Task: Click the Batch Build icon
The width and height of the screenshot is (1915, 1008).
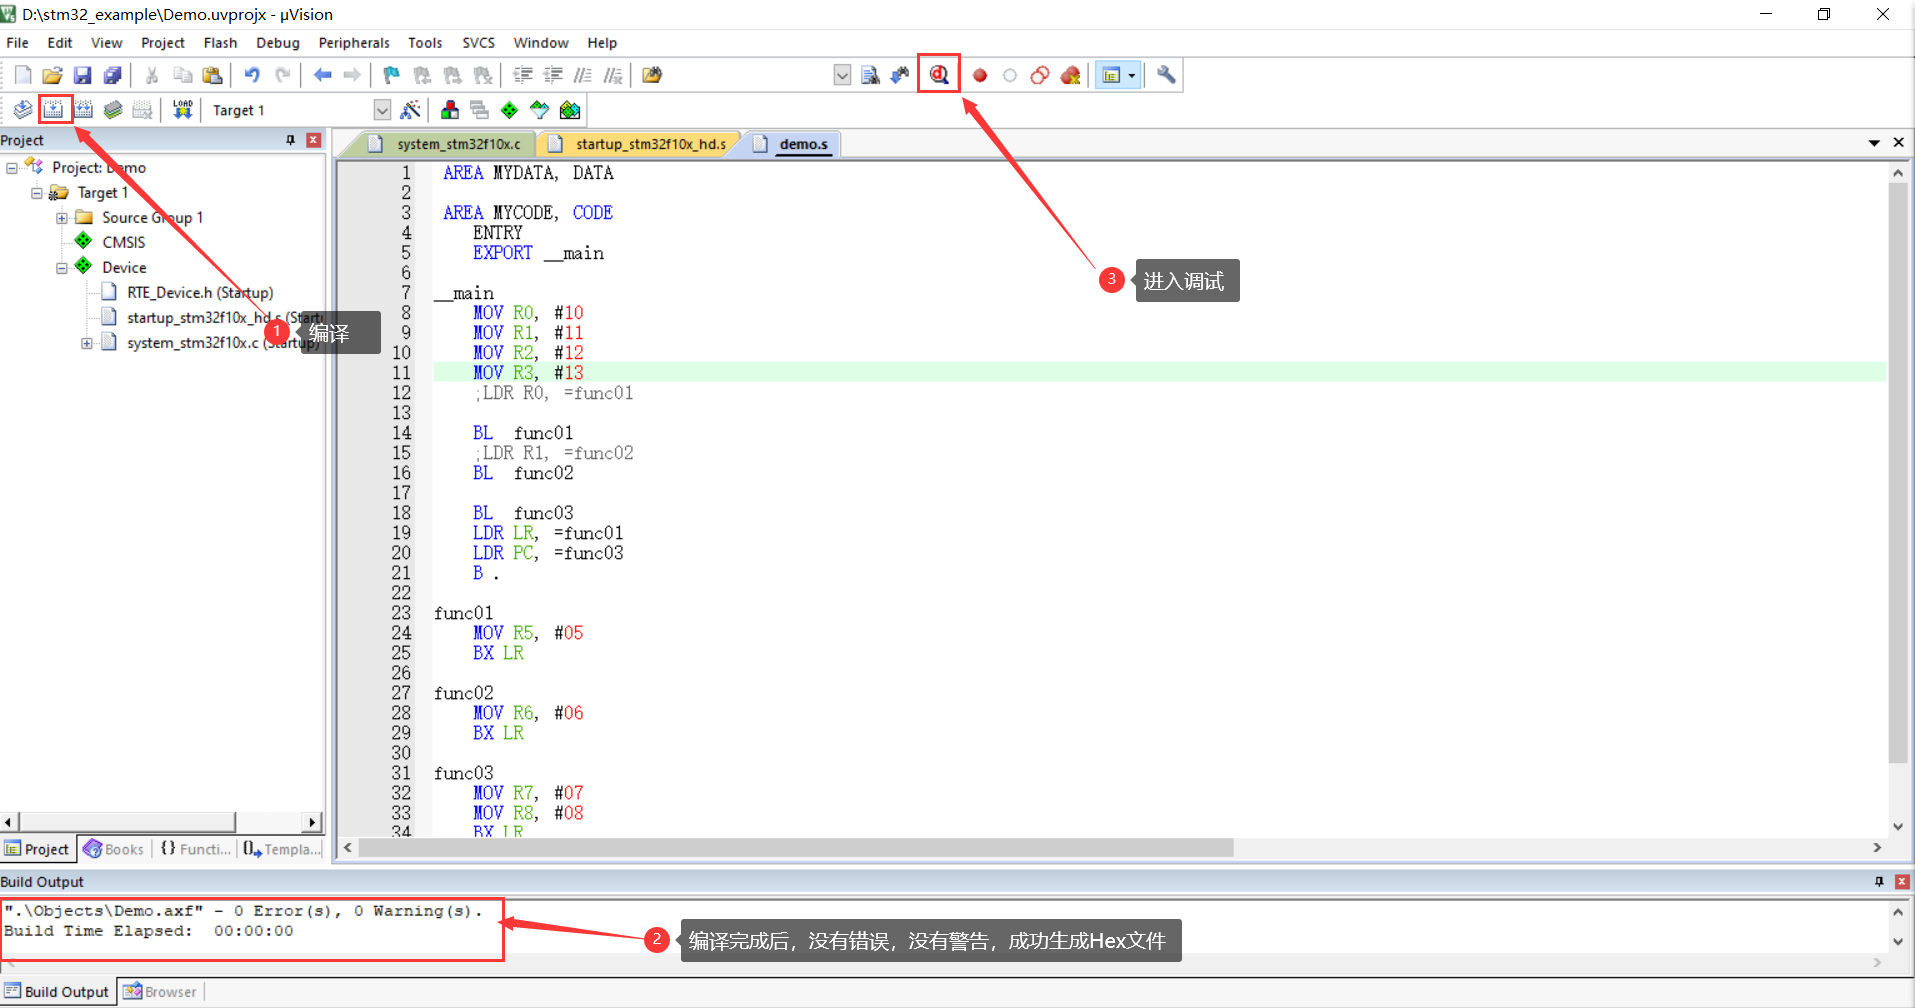Action: tap(113, 110)
